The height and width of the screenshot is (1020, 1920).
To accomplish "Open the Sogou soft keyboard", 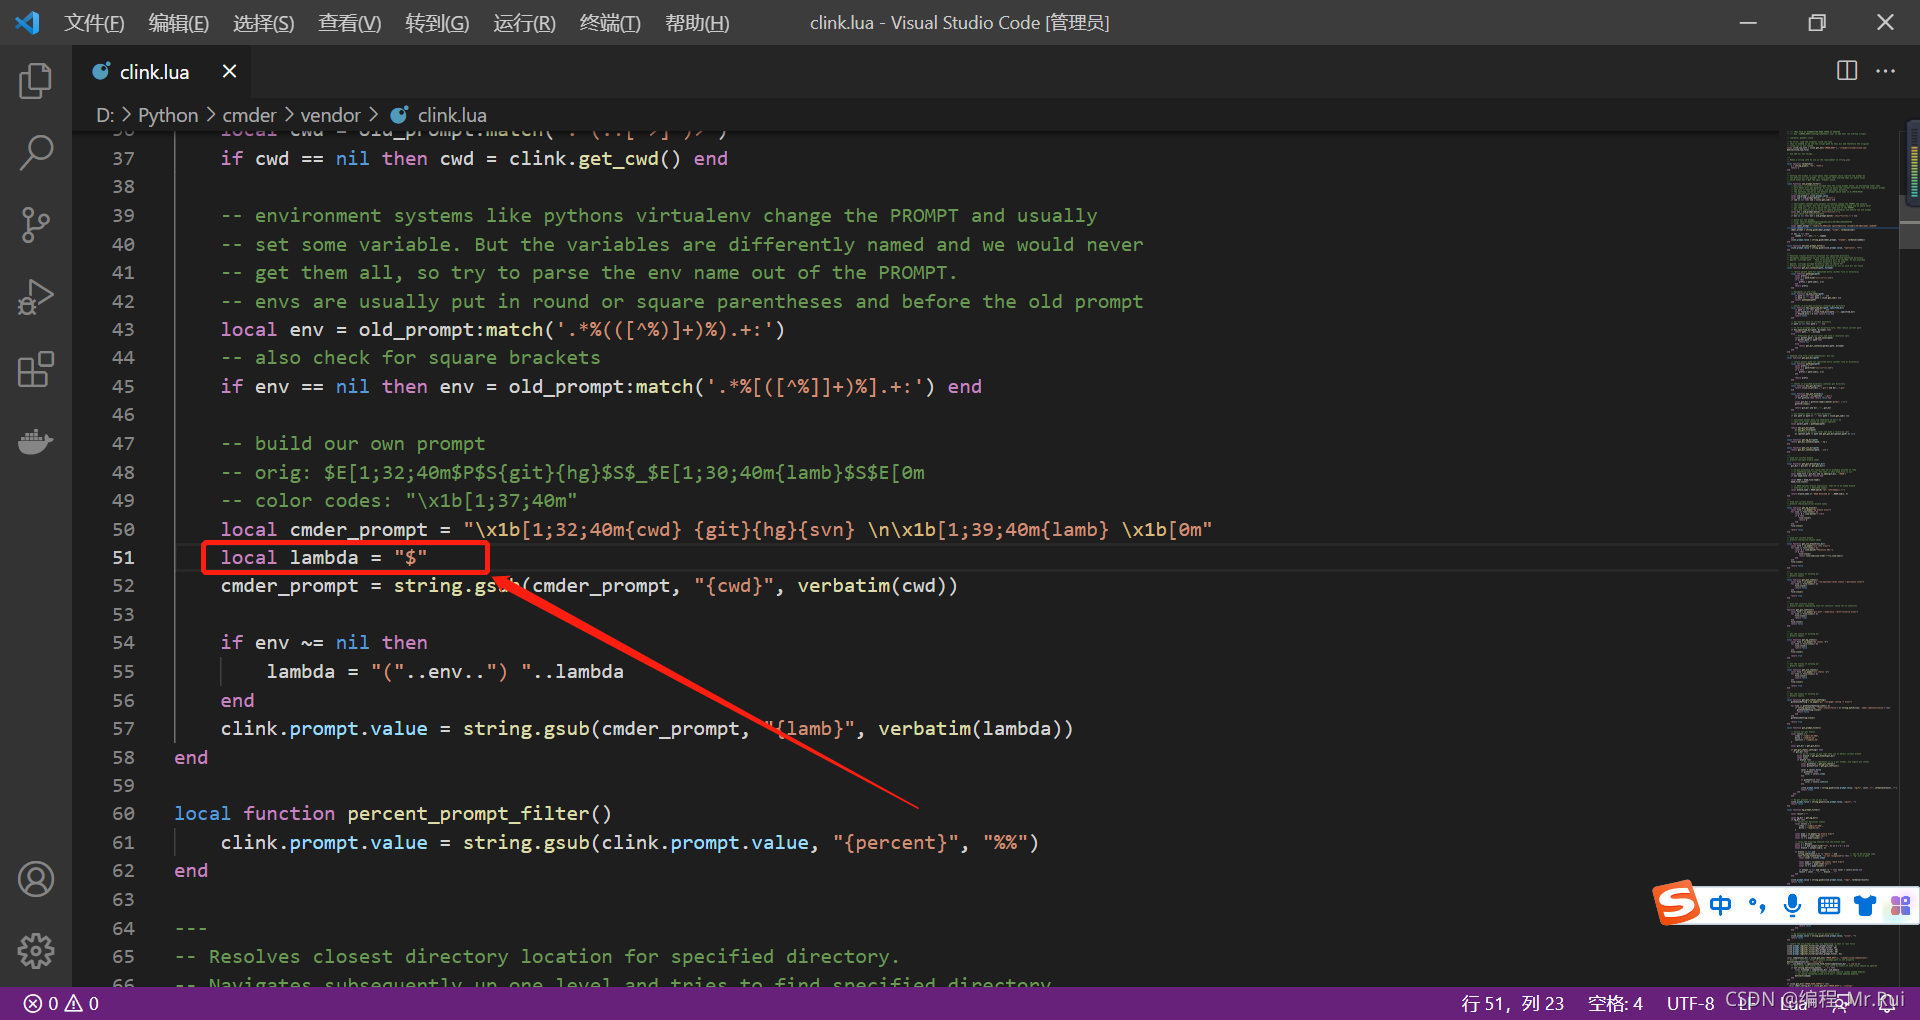I will click(1829, 905).
